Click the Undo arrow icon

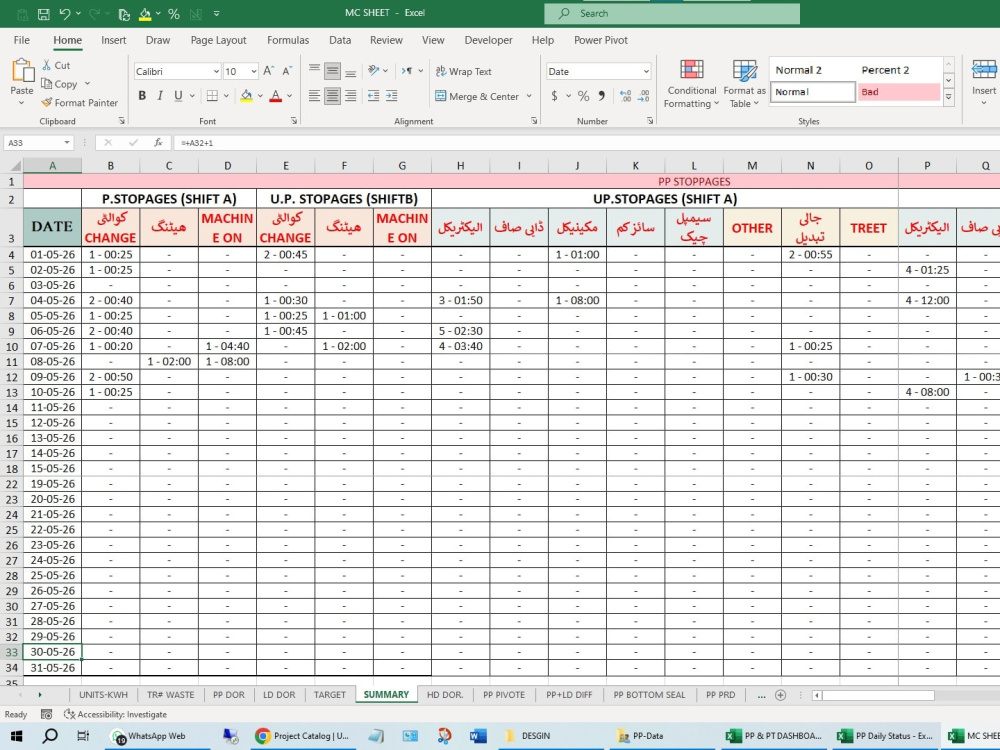[64, 13]
